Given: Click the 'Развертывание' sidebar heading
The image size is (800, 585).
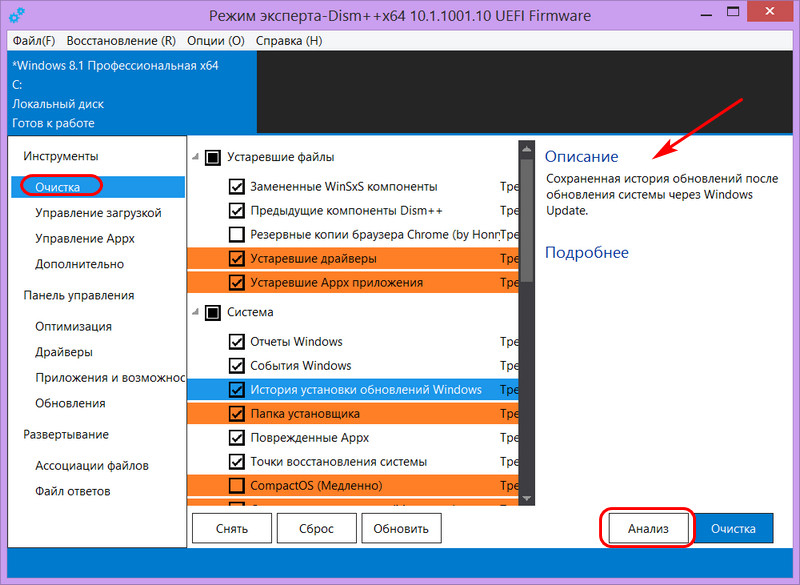Looking at the screenshot, I should click(66, 435).
